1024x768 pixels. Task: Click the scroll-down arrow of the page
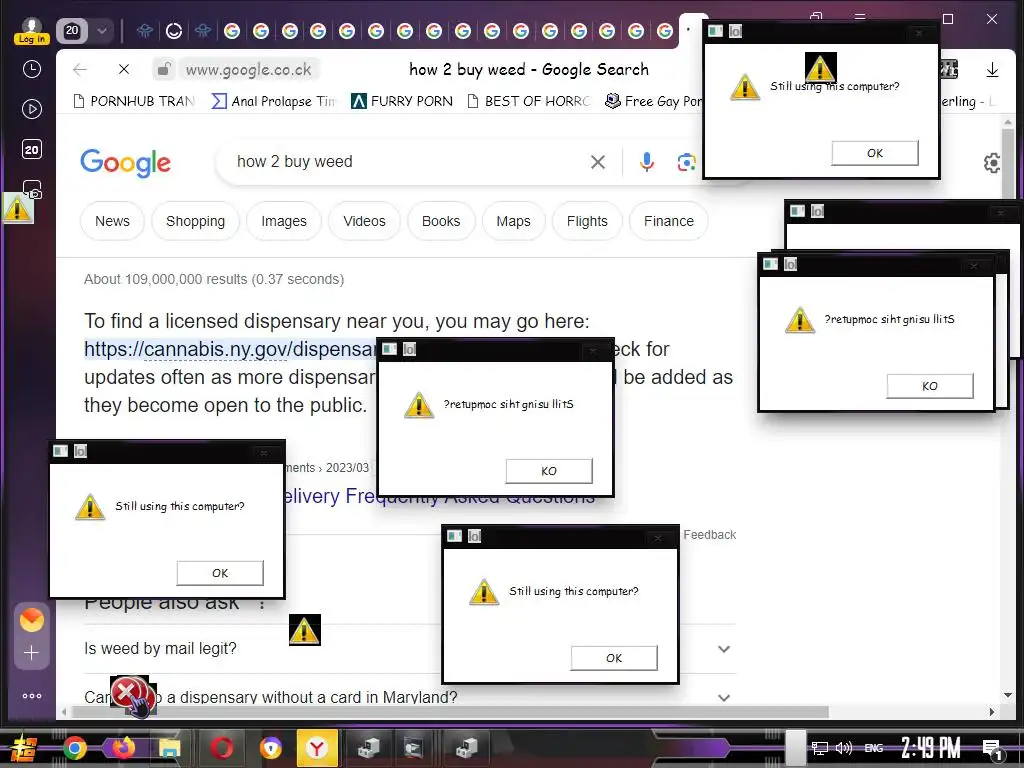1008,695
